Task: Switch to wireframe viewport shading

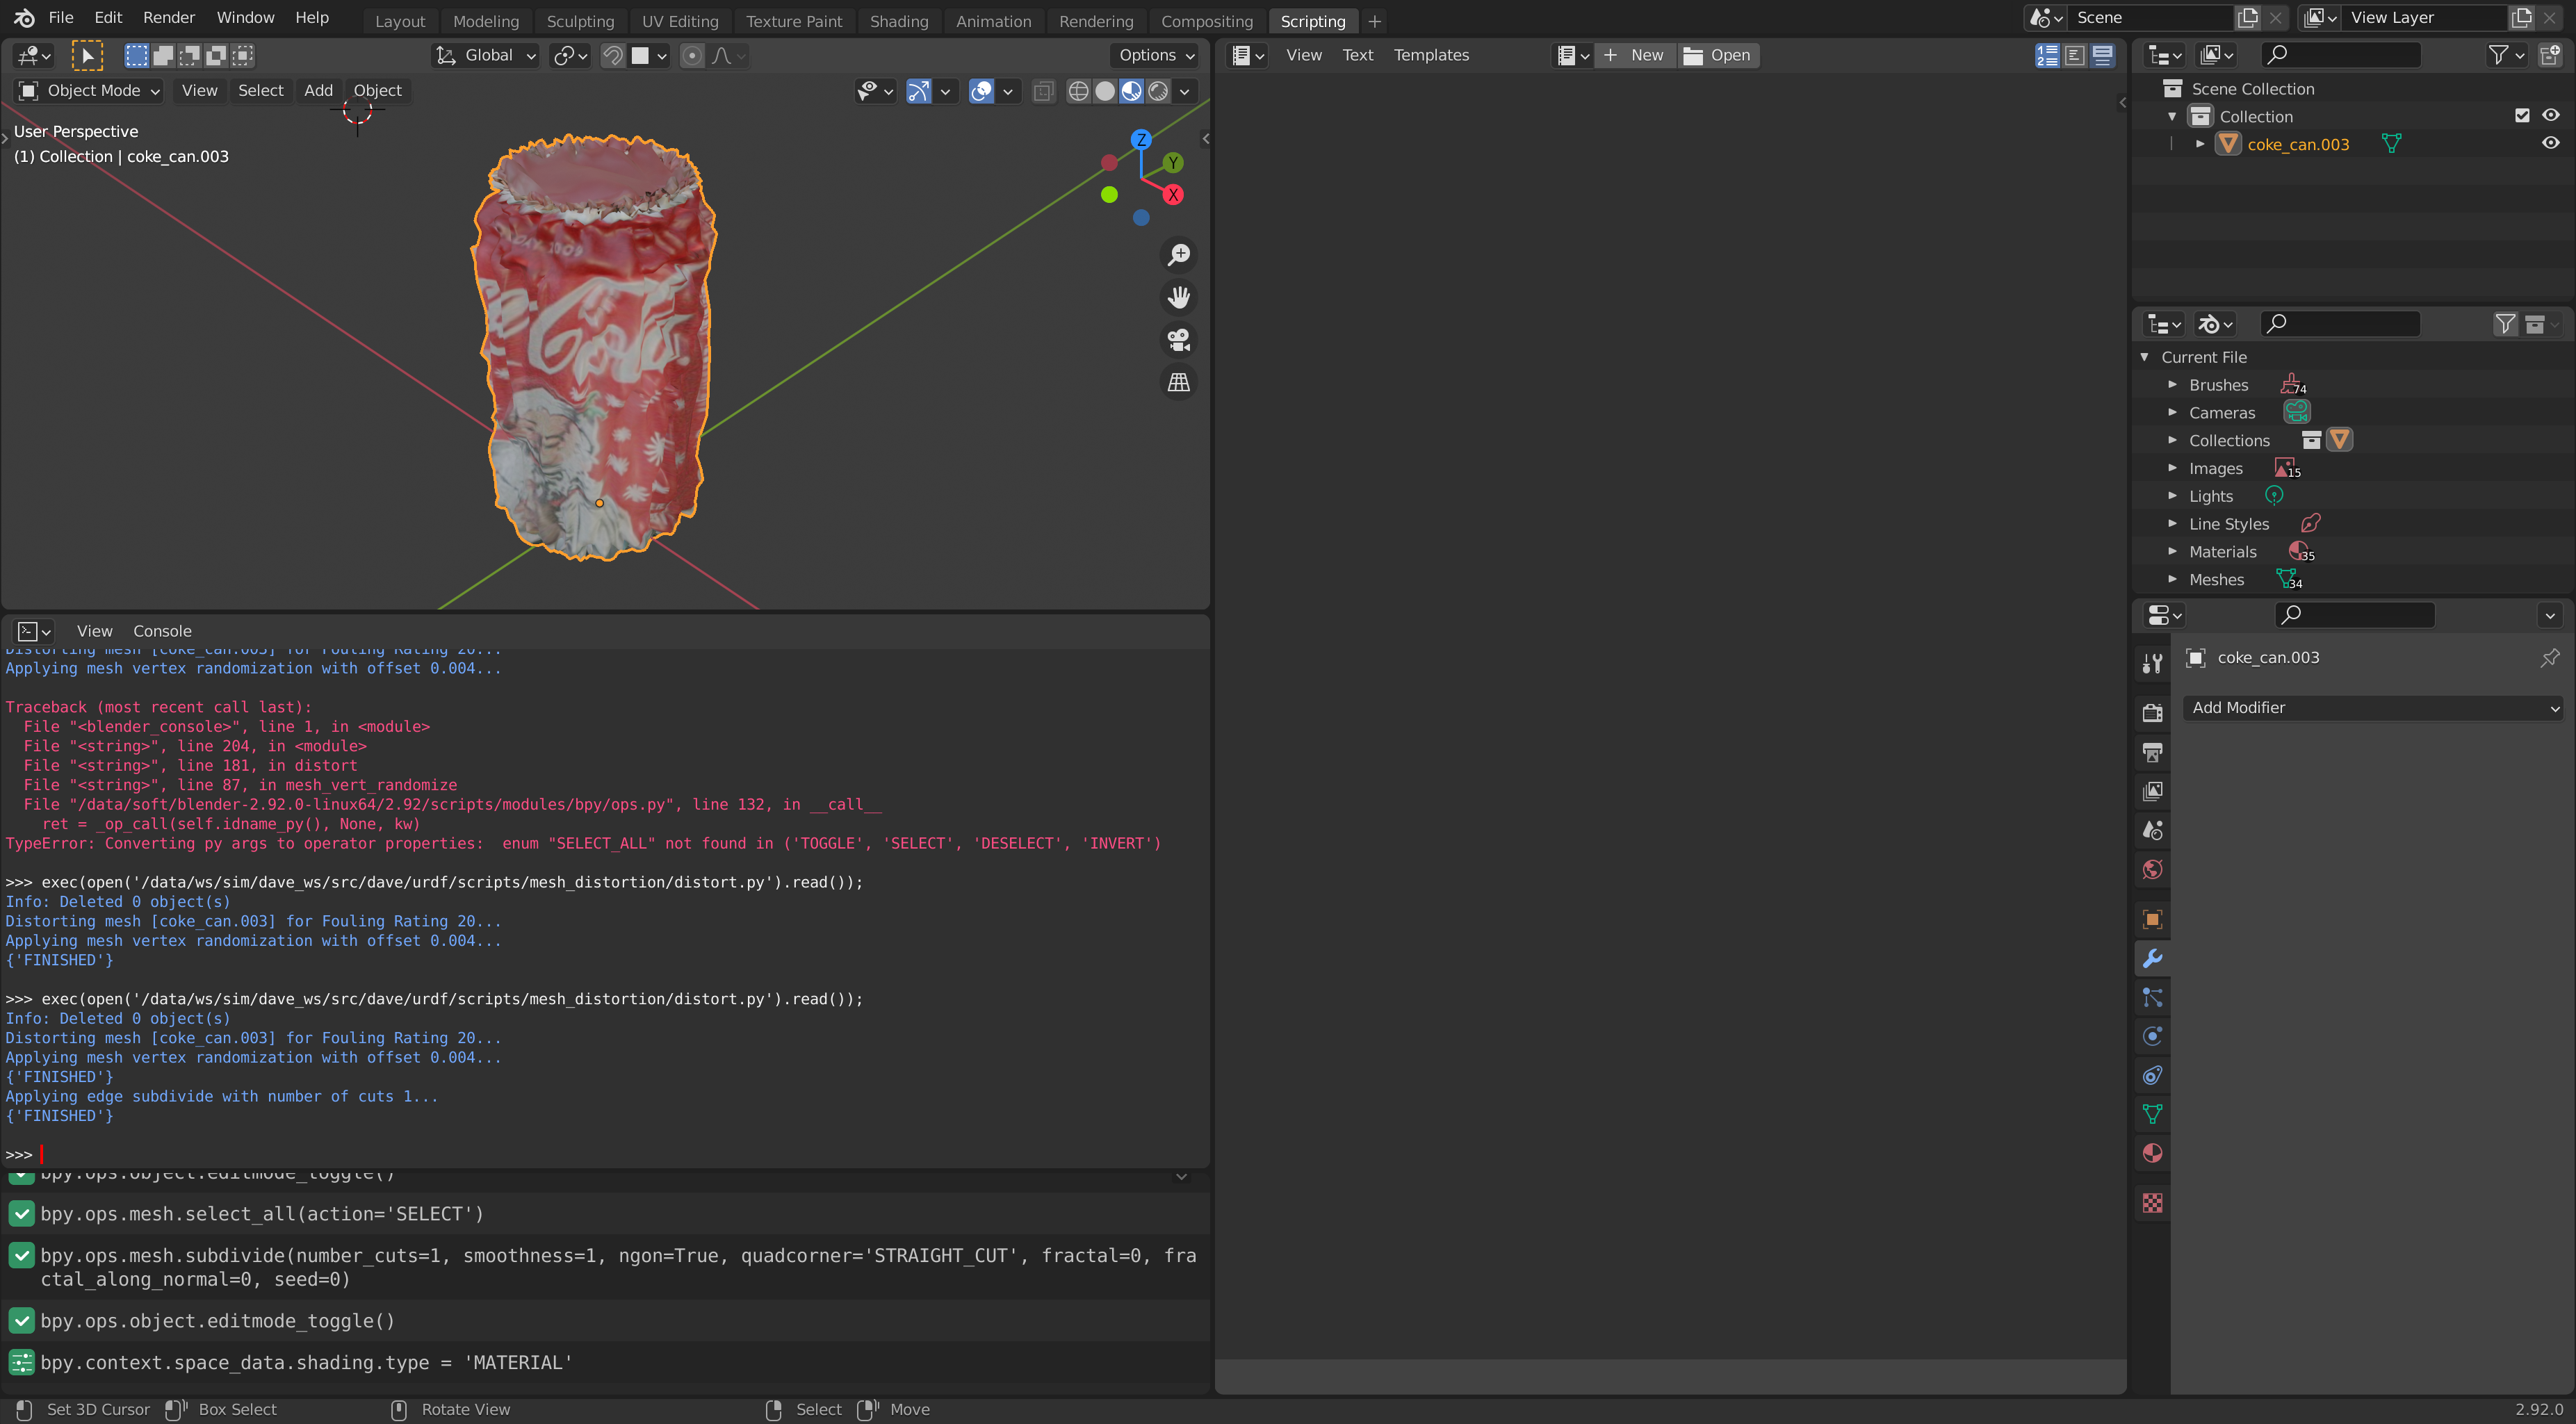Action: click(x=1078, y=91)
